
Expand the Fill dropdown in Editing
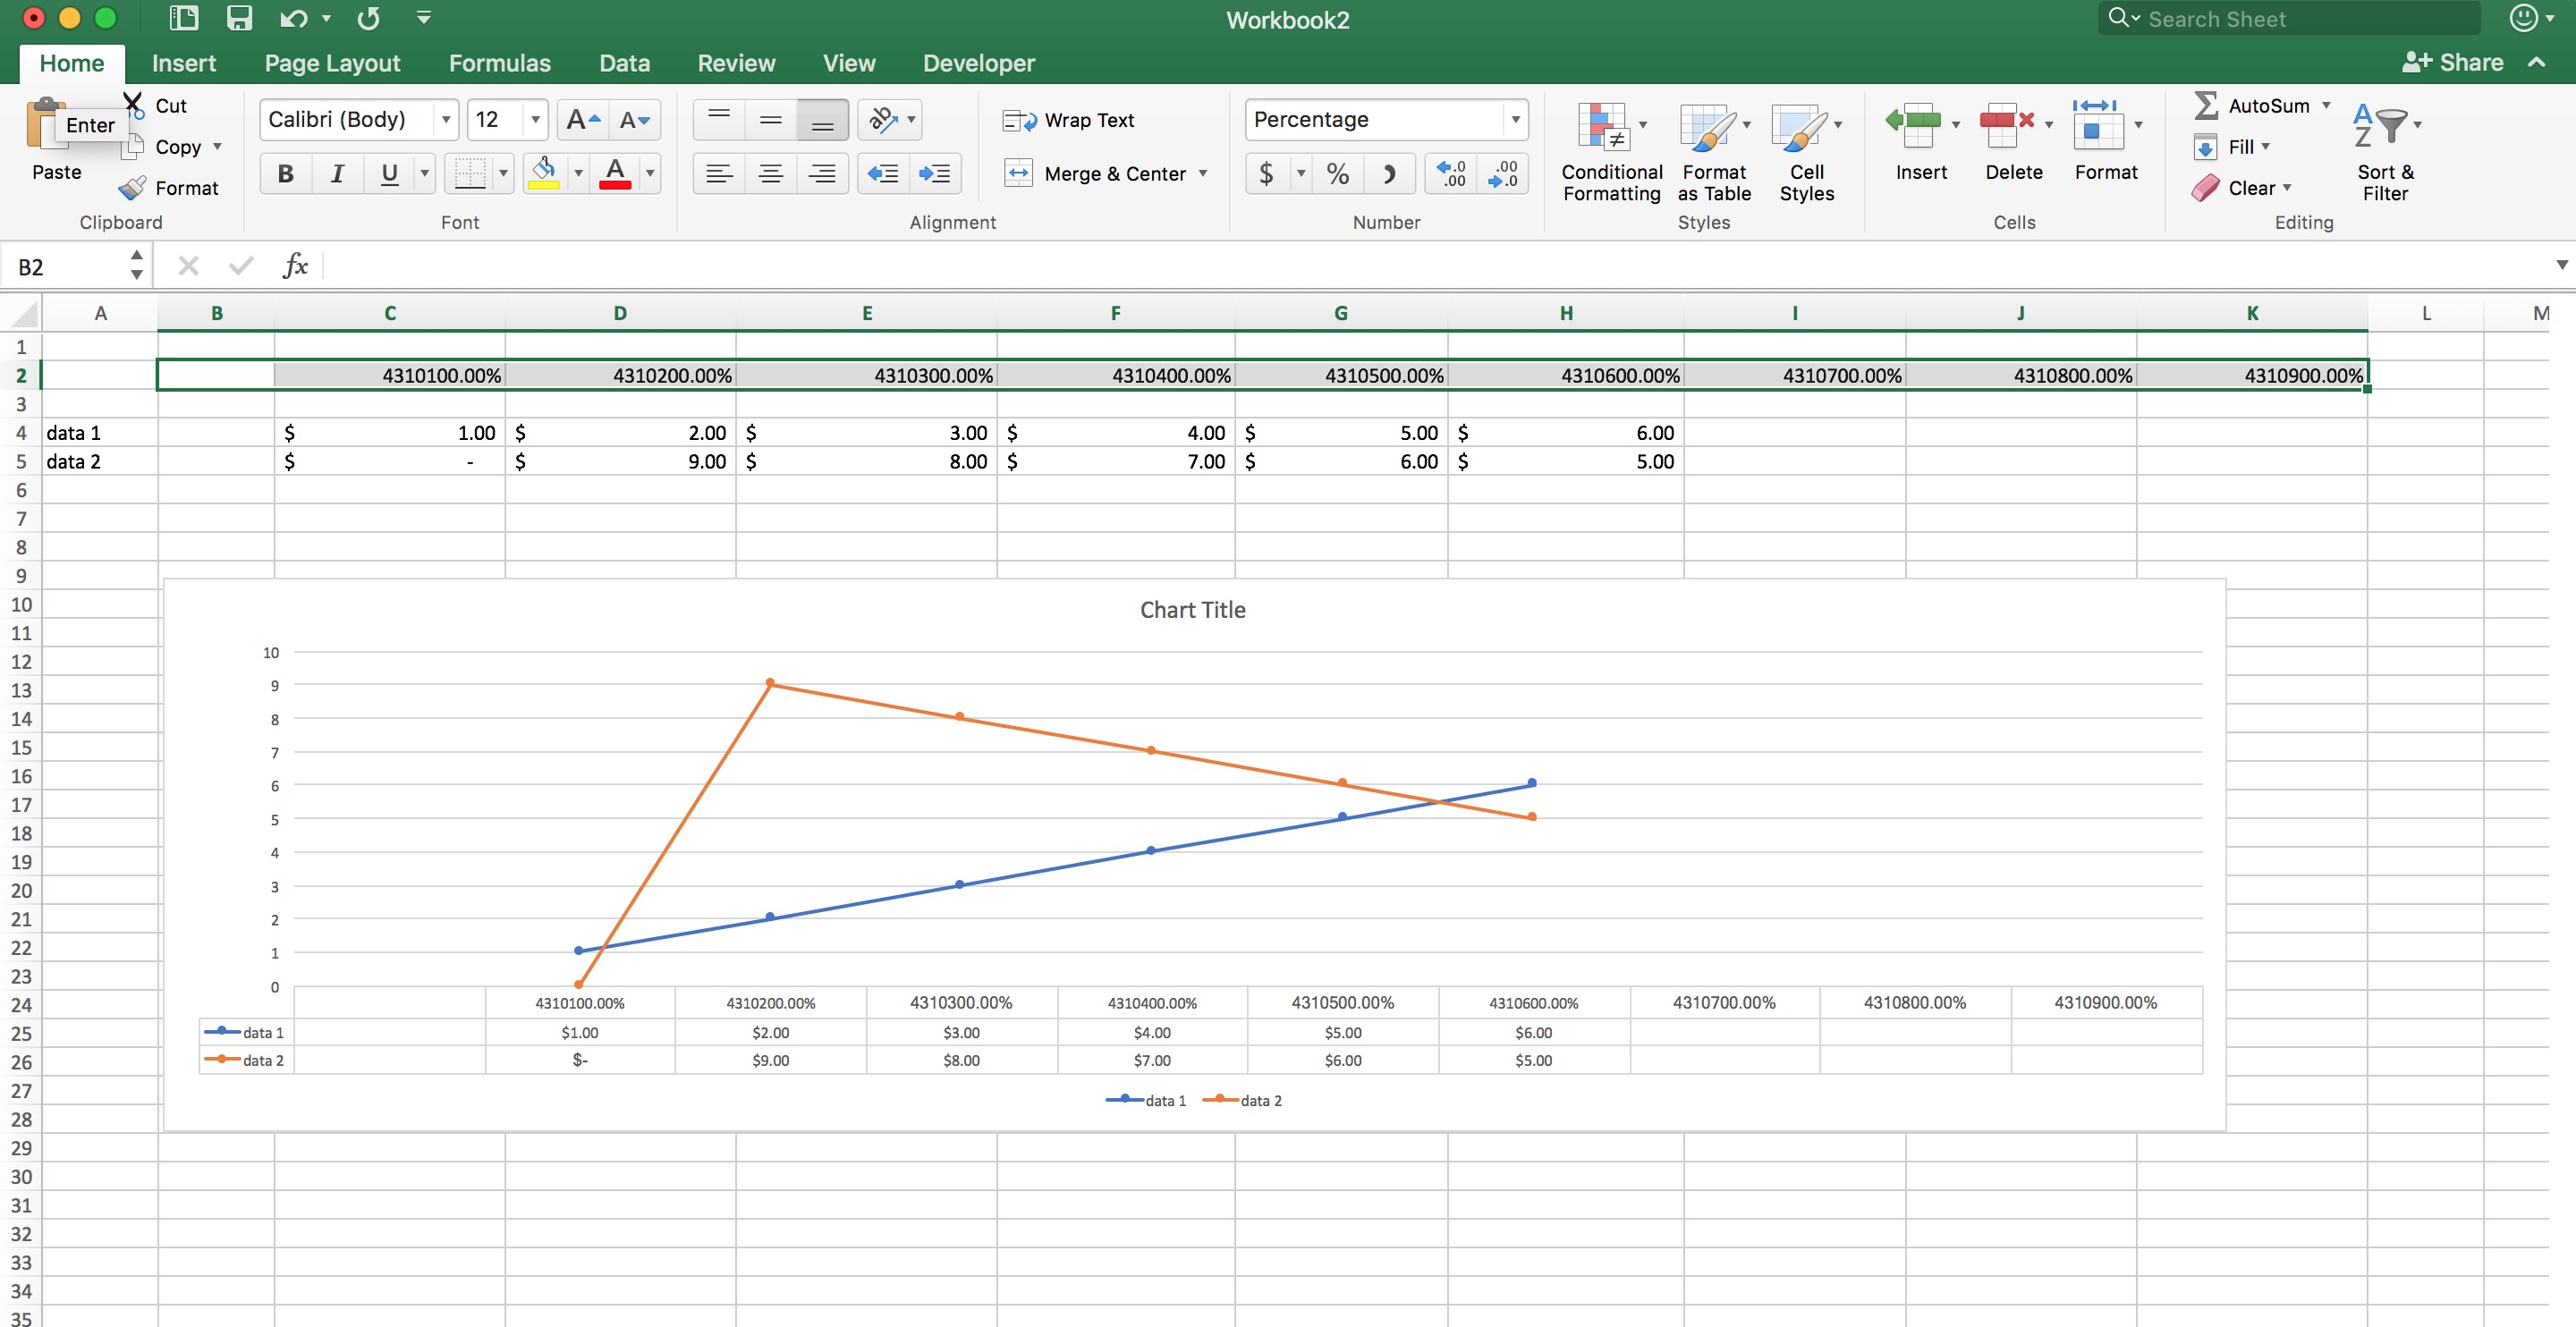(x=2265, y=146)
